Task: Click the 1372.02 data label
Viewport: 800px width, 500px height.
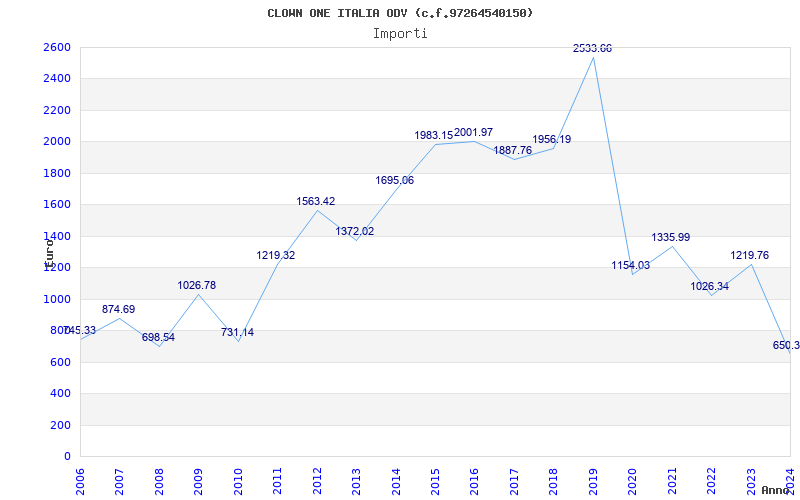Action: 355,232
